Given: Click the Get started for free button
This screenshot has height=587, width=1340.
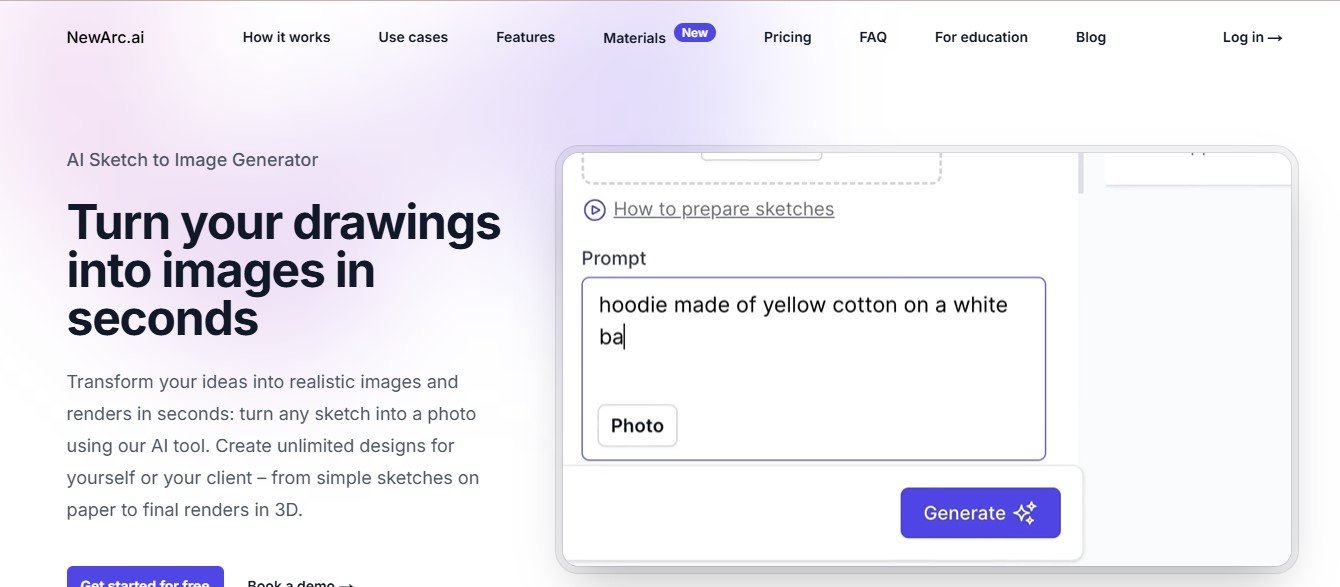Looking at the screenshot, I should tap(145, 579).
